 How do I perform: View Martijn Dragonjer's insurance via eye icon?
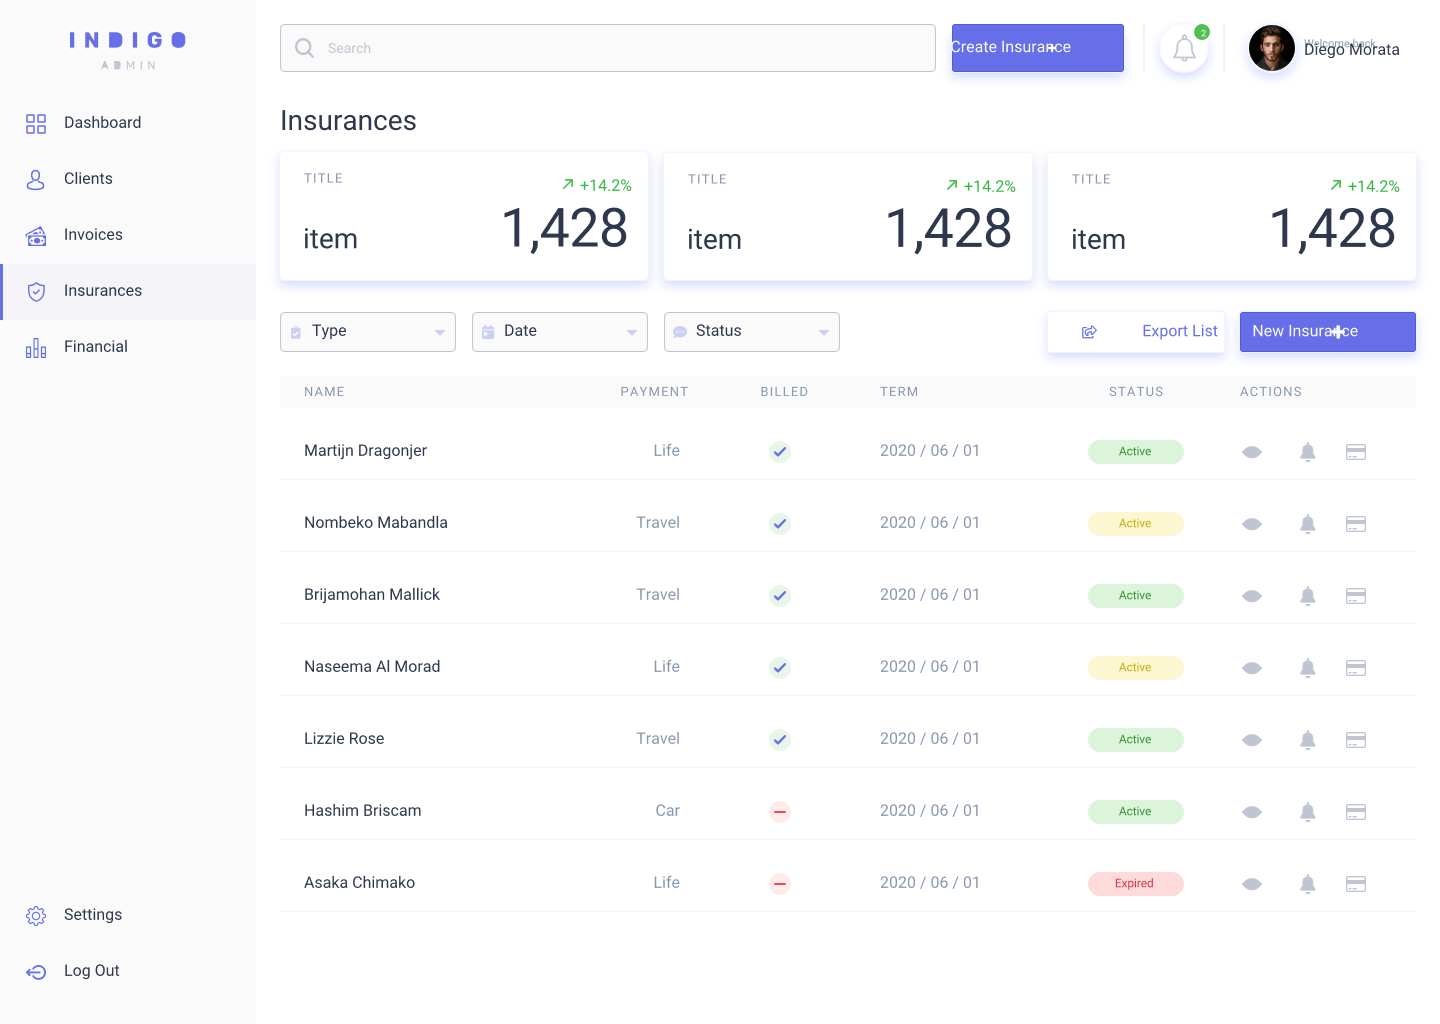click(1252, 452)
